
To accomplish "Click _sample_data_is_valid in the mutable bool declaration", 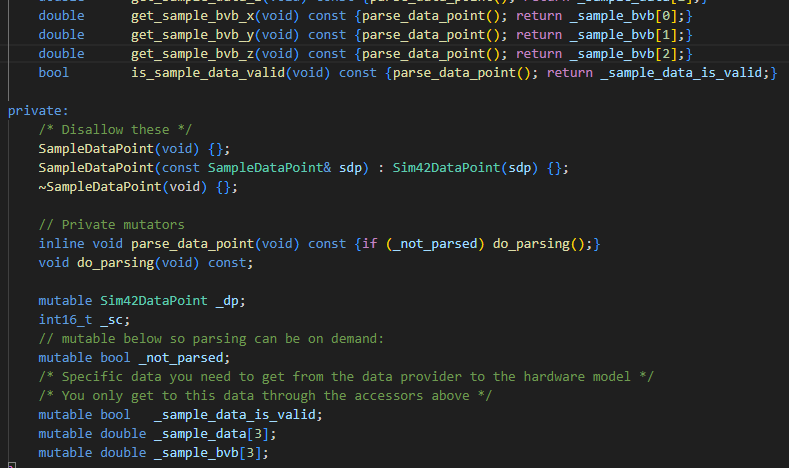I will point(235,415).
